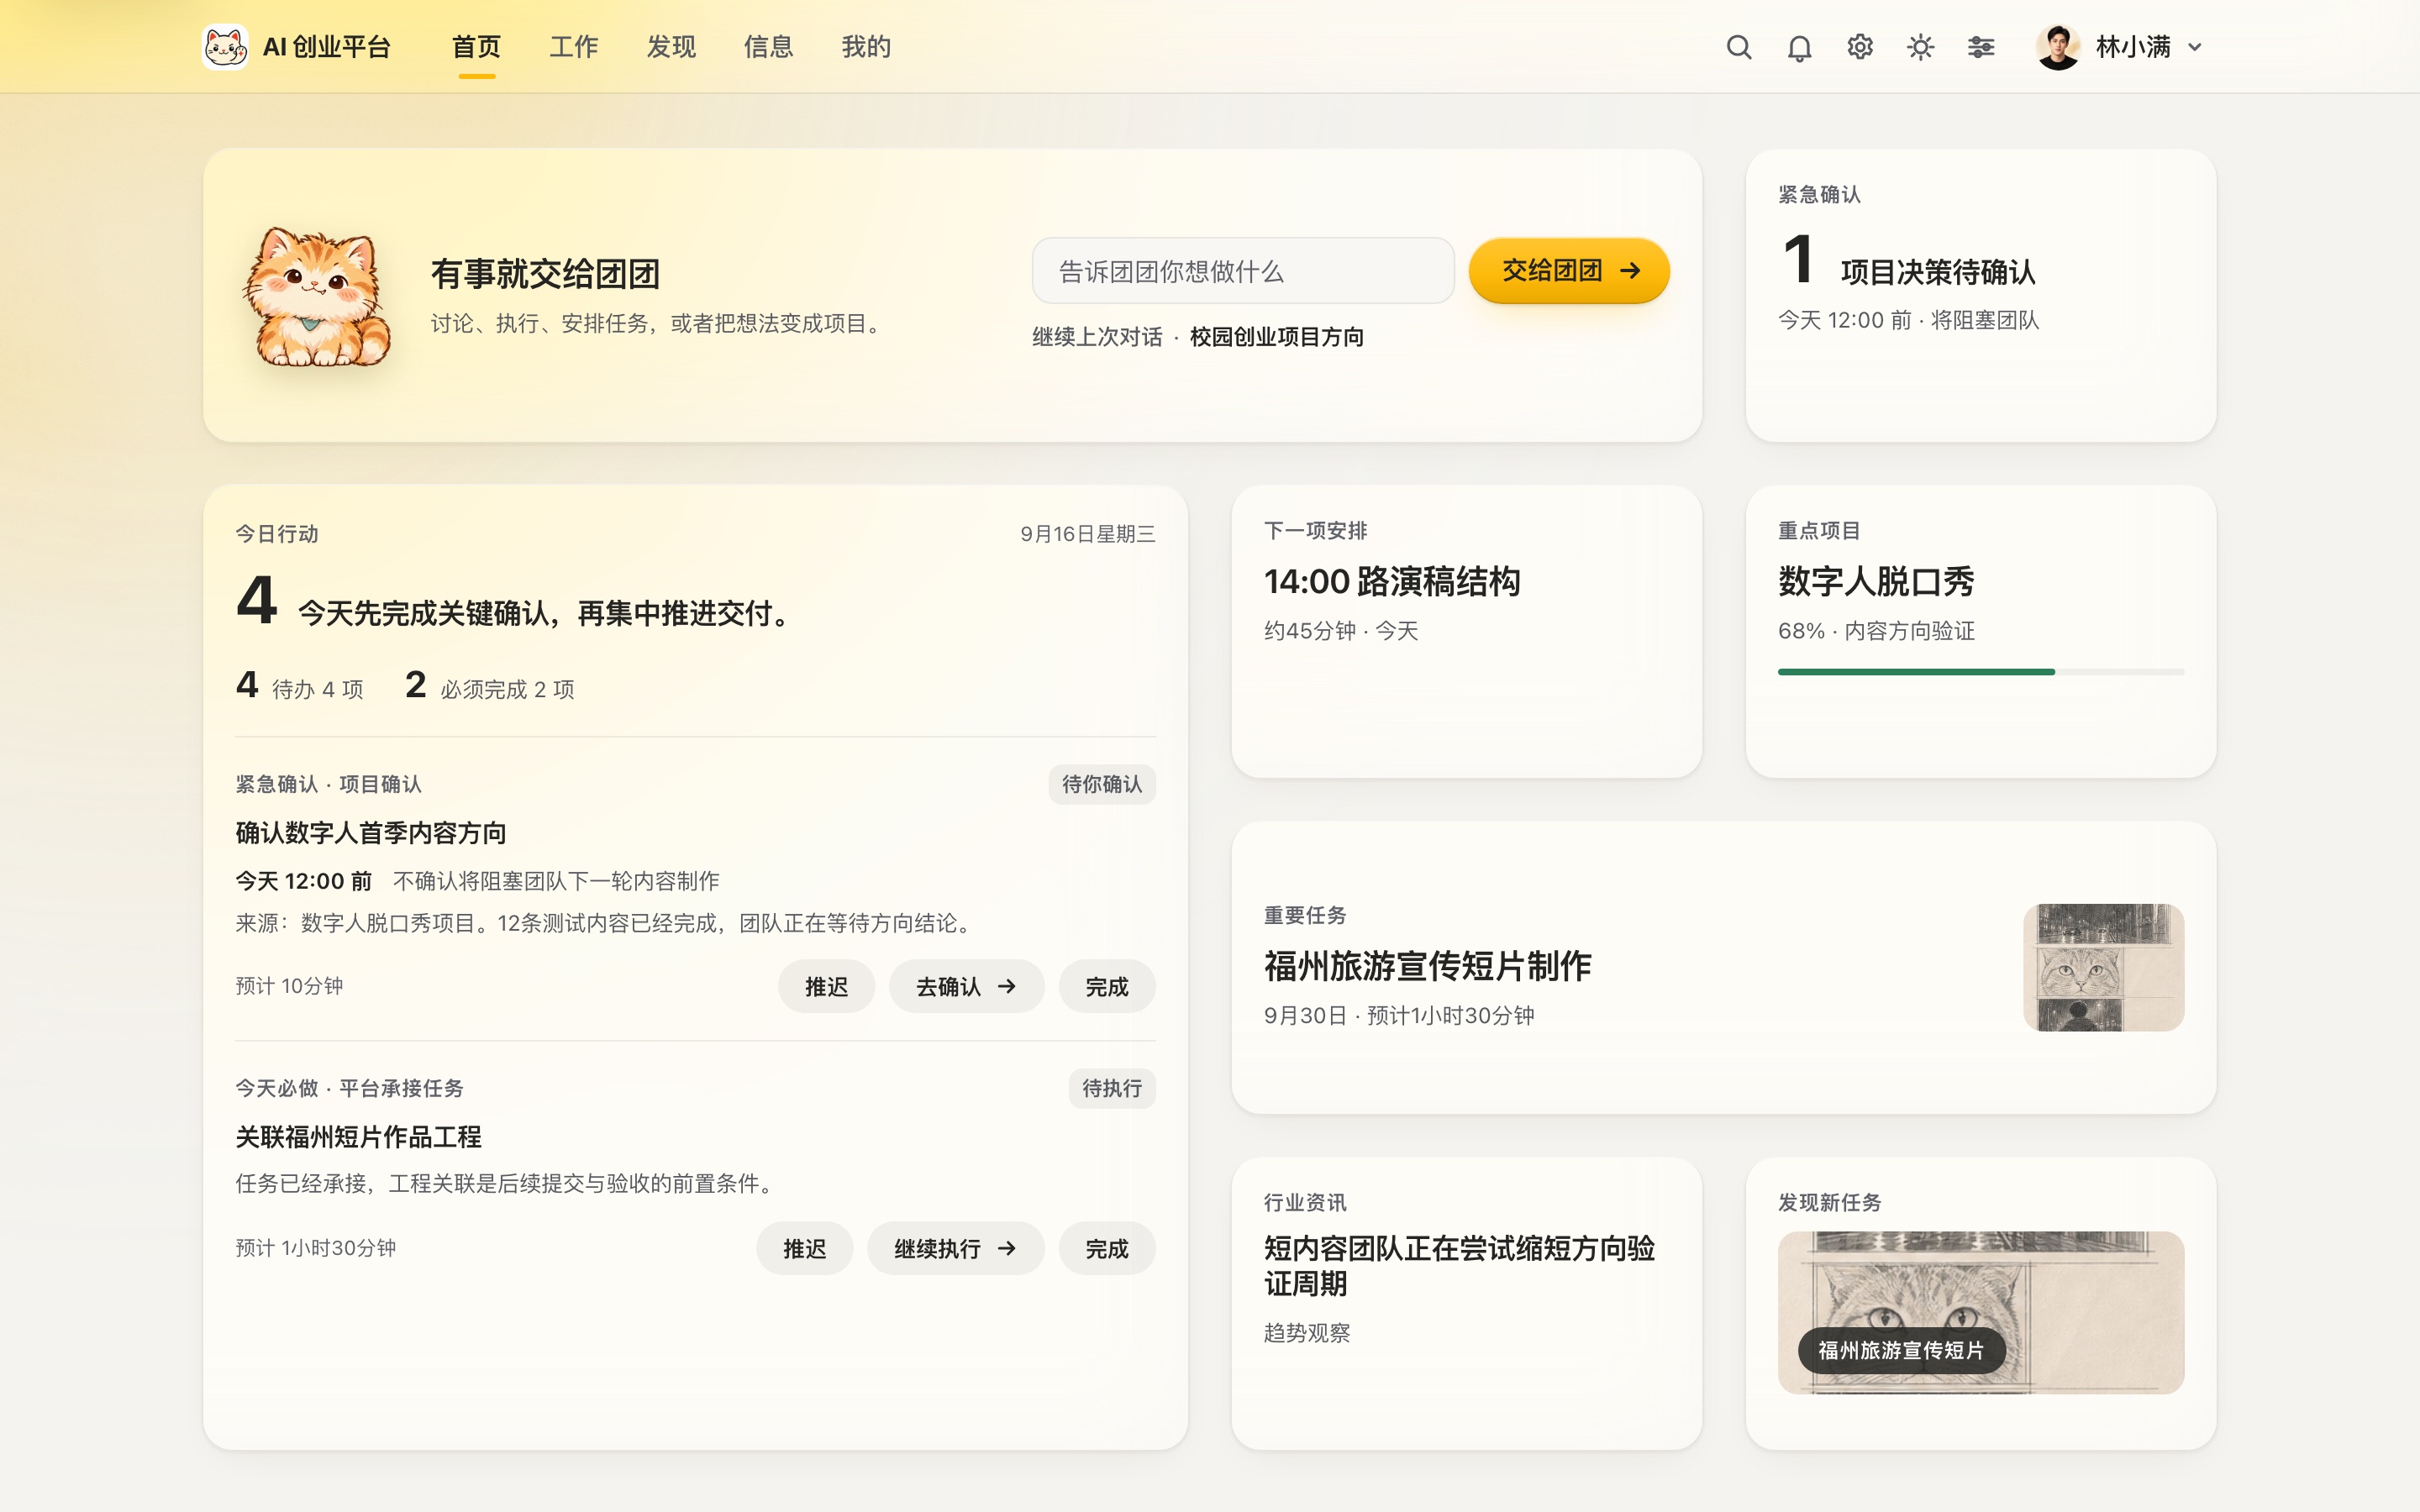This screenshot has height=1512, width=2420.
Task: Click the 发现新任务 cat sketch thumbnail
Action: click(x=1980, y=1312)
